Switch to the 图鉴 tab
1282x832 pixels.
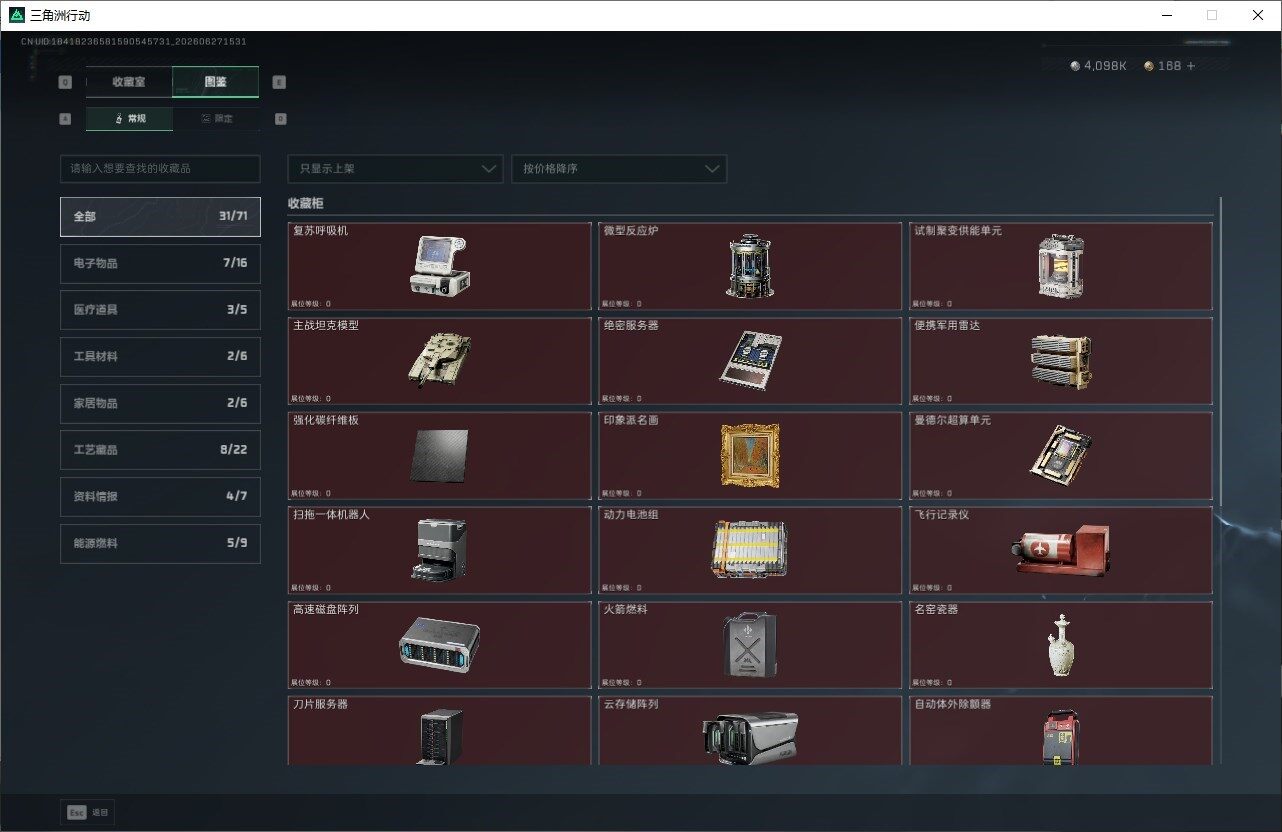pos(215,82)
